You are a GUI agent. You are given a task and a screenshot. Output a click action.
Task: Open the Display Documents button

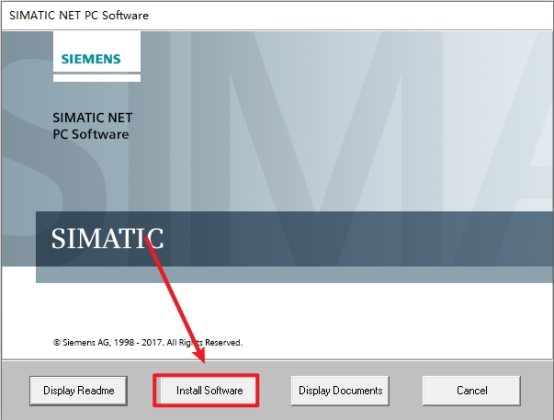(x=340, y=390)
